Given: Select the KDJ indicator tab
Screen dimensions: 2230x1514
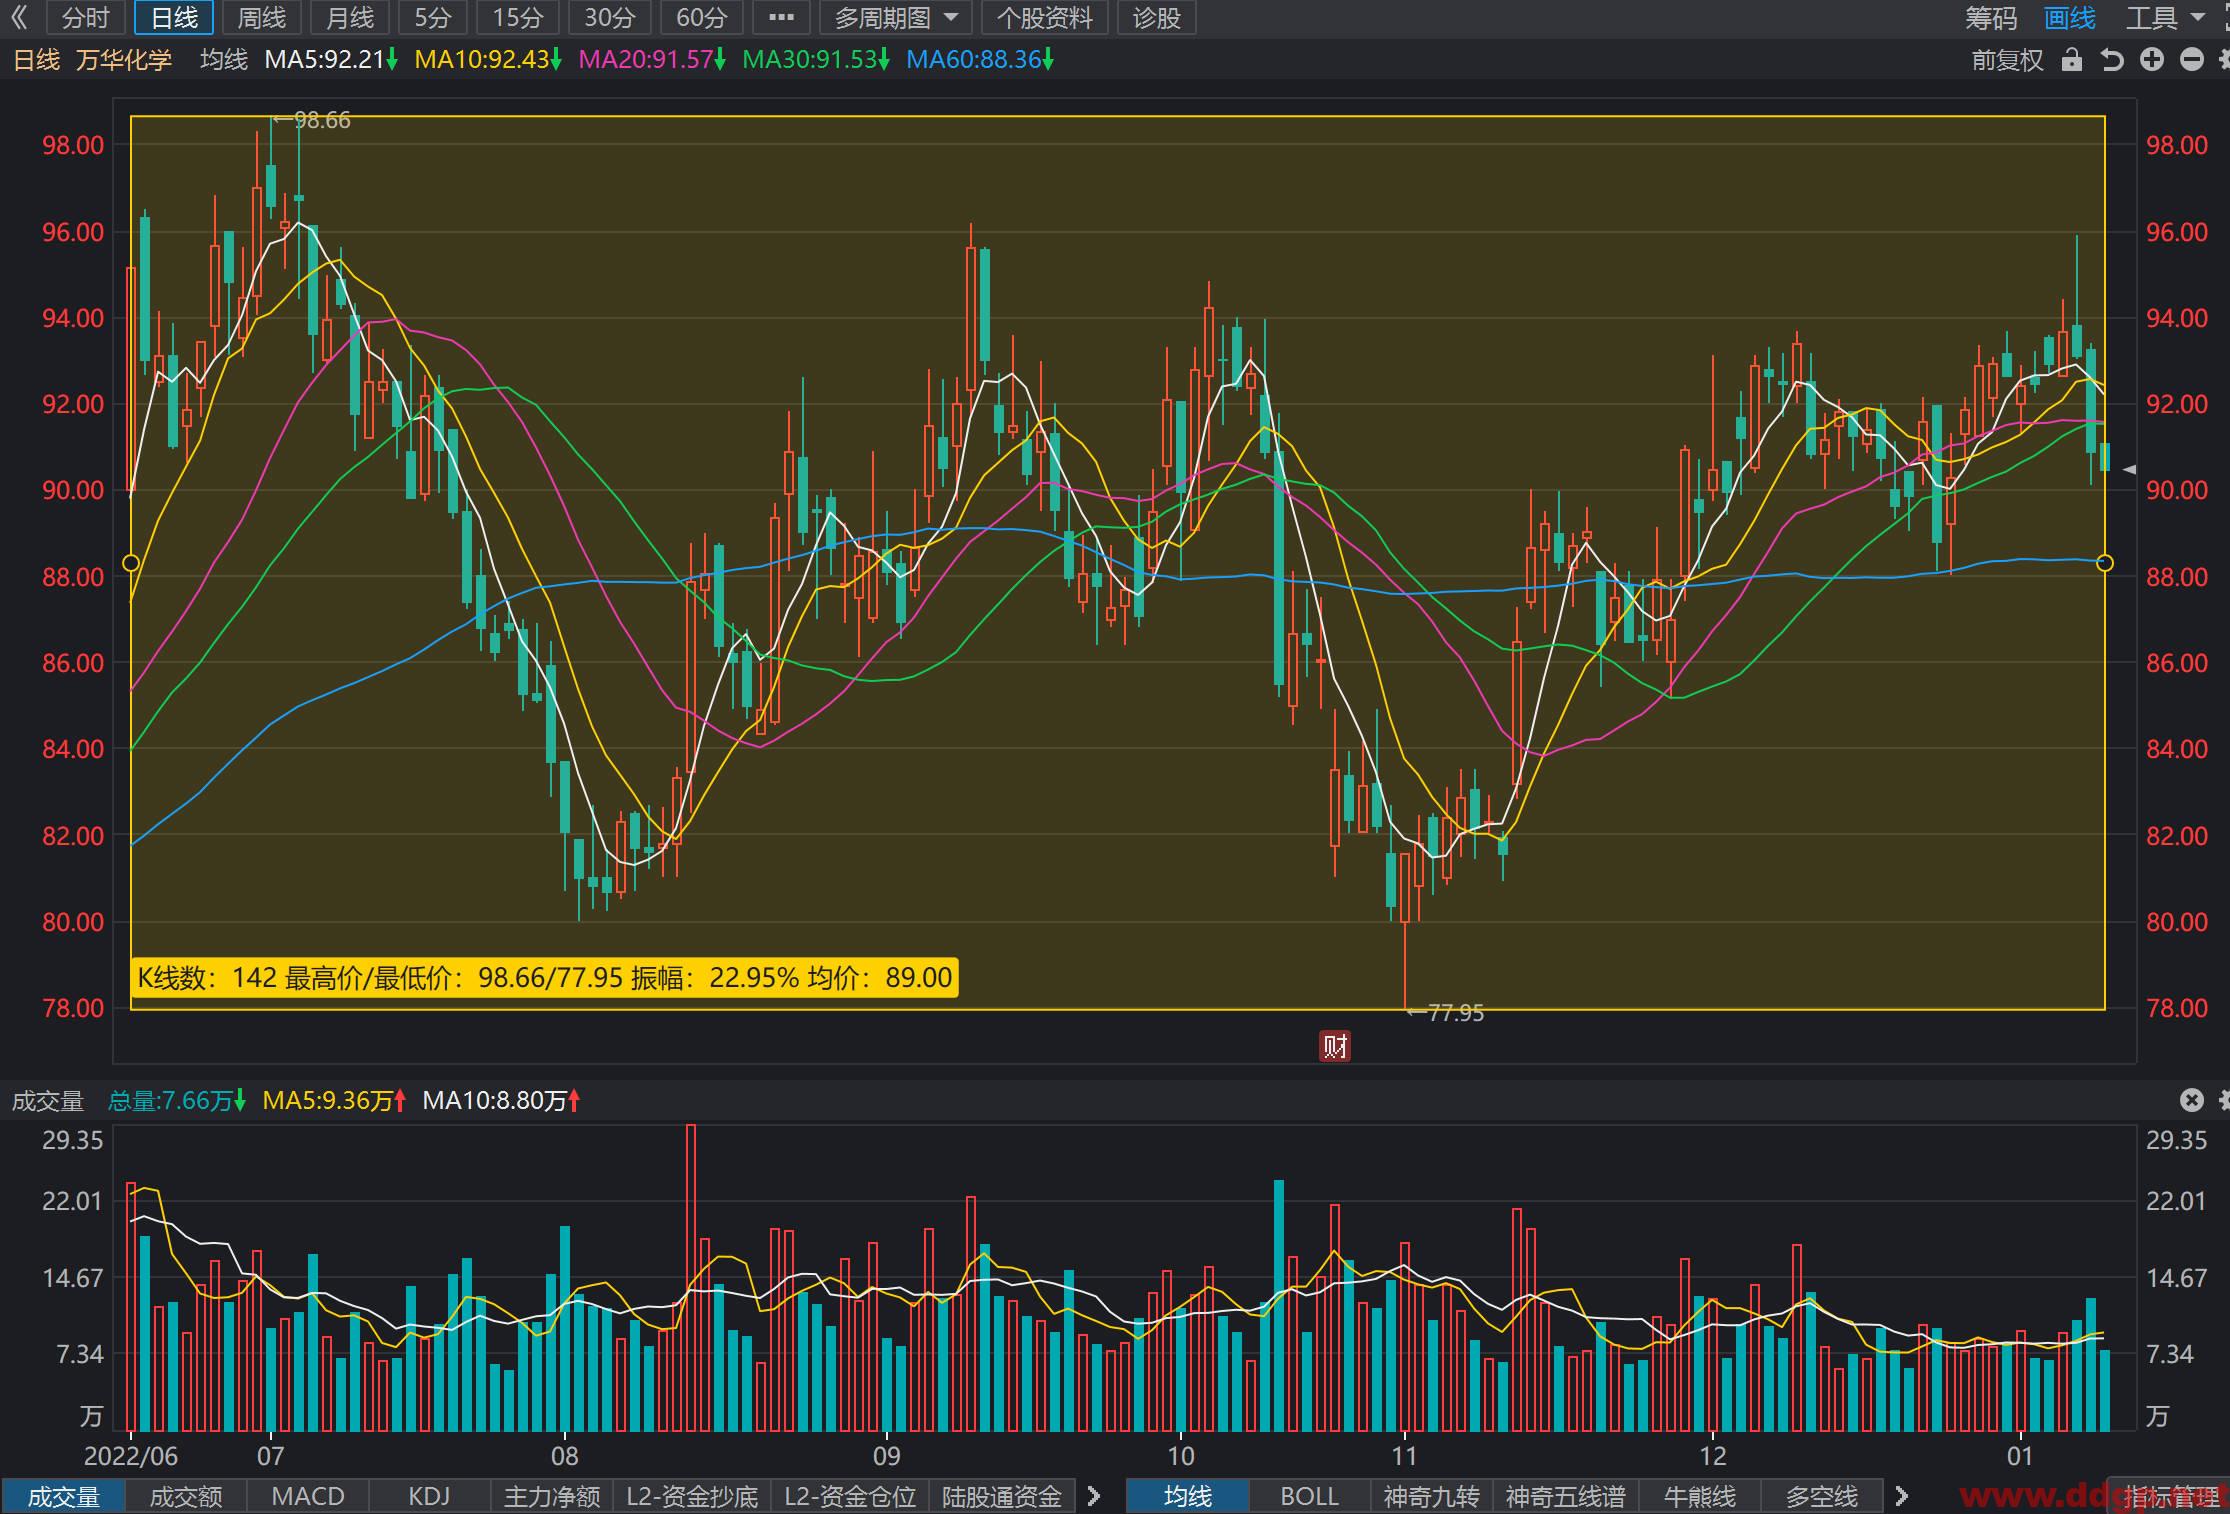Looking at the screenshot, I should click(x=430, y=1497).
